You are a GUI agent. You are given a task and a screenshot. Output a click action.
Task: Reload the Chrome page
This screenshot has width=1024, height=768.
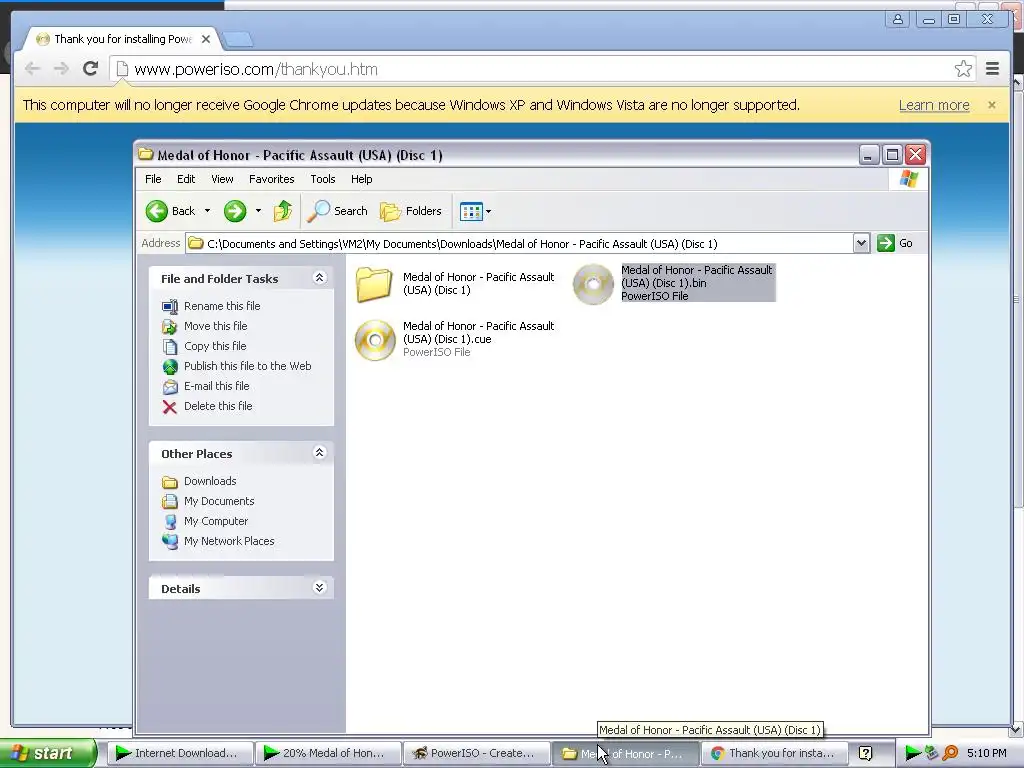point(90,69)
